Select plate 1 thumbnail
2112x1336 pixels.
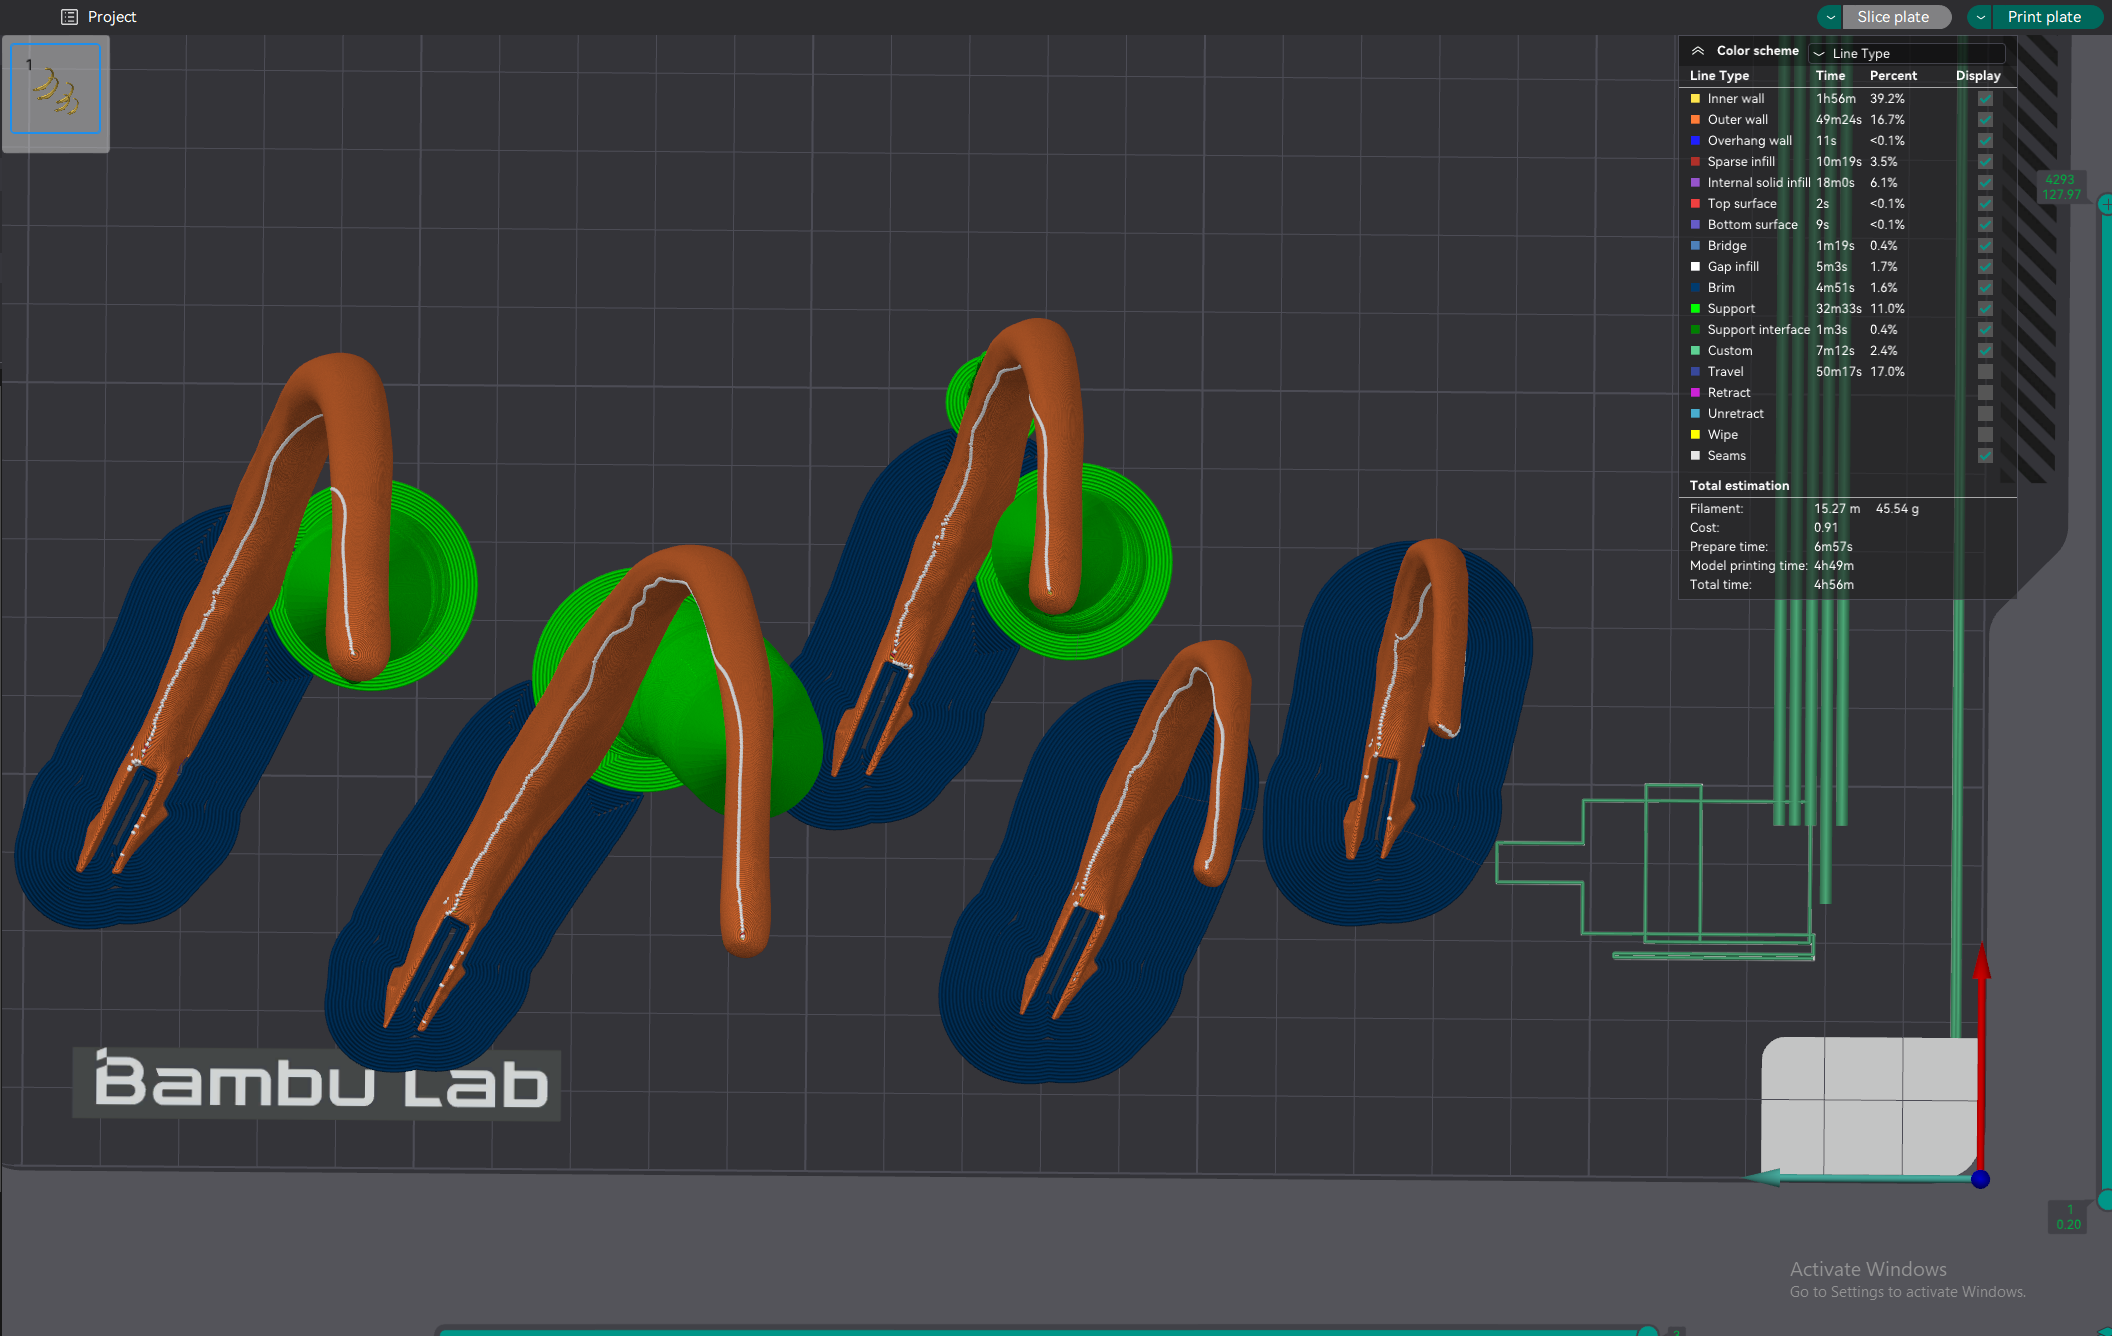pos(56,90)
